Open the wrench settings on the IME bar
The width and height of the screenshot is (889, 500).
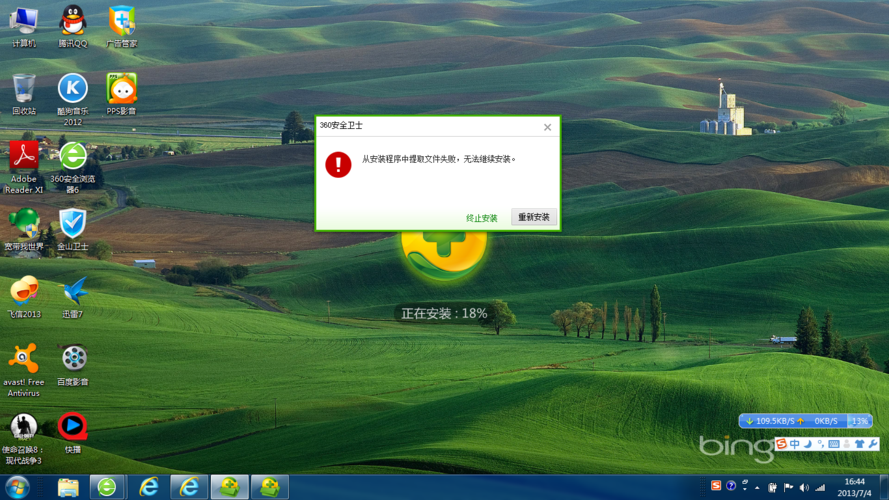(x=873, y=444)
